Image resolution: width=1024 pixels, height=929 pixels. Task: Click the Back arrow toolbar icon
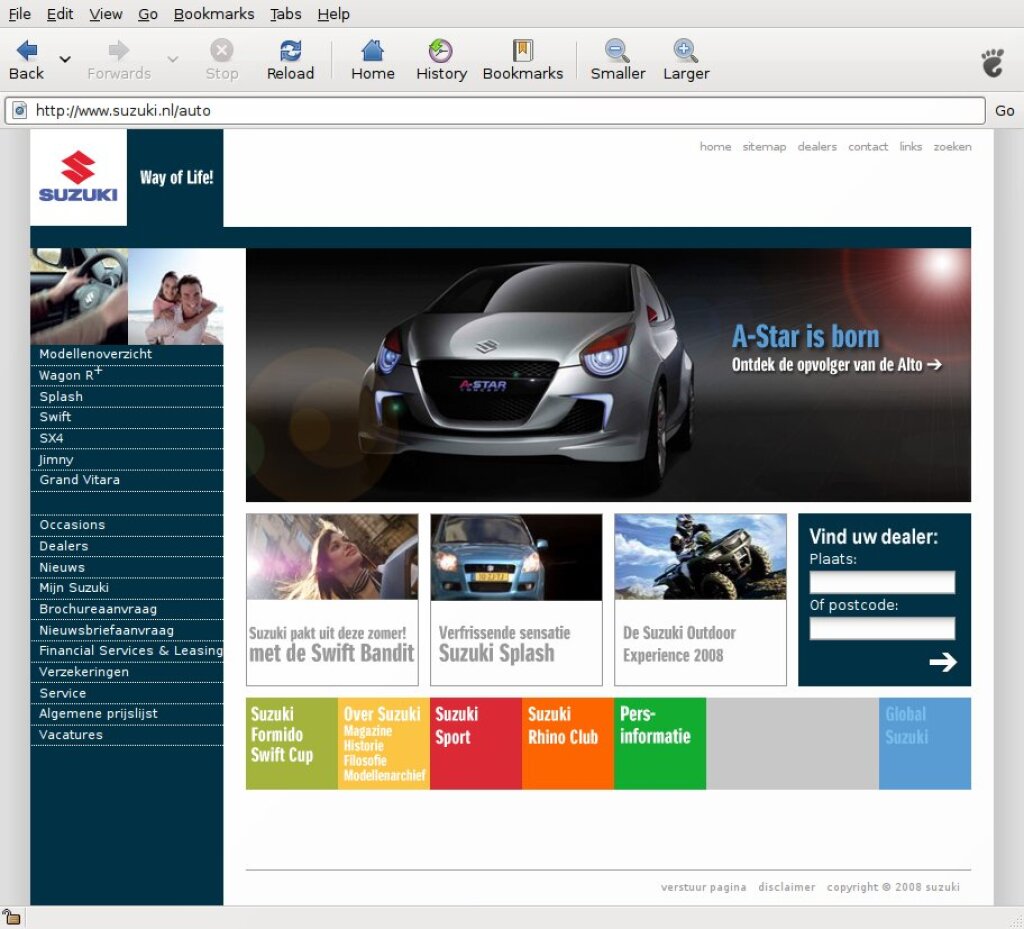27,51
